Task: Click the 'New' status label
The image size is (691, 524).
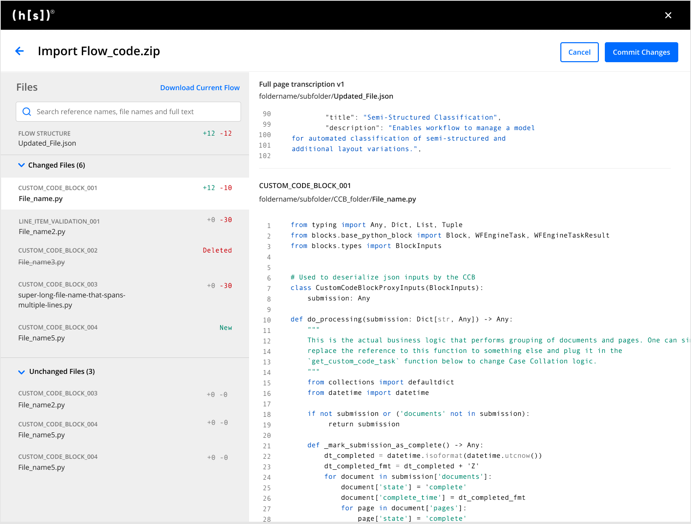Action: (x=226, y=327)
